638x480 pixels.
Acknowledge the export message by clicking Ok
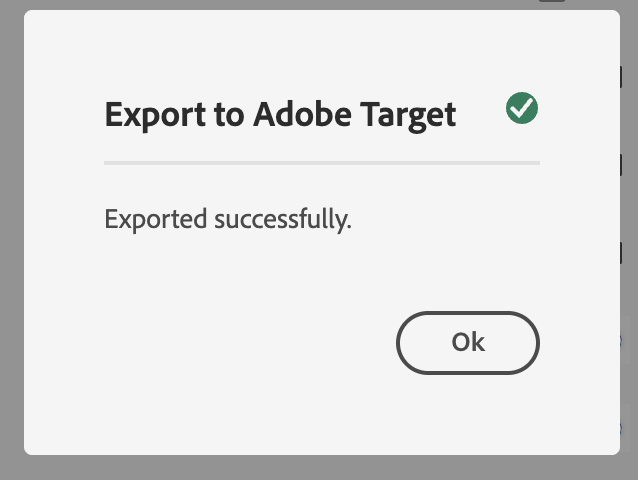click(x=467, y=343)
